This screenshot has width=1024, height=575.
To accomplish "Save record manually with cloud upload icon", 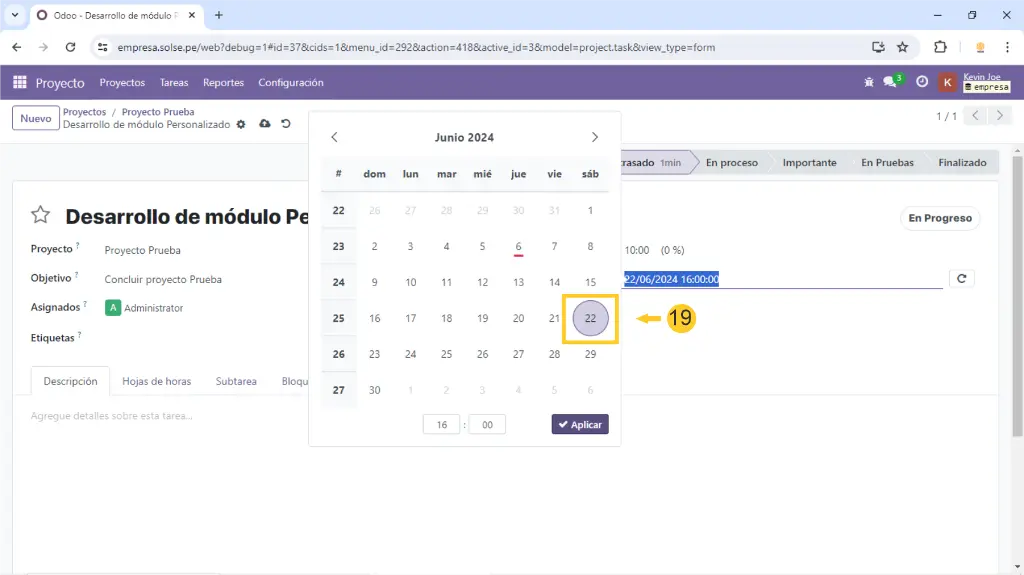I will (x=264, y=124).
